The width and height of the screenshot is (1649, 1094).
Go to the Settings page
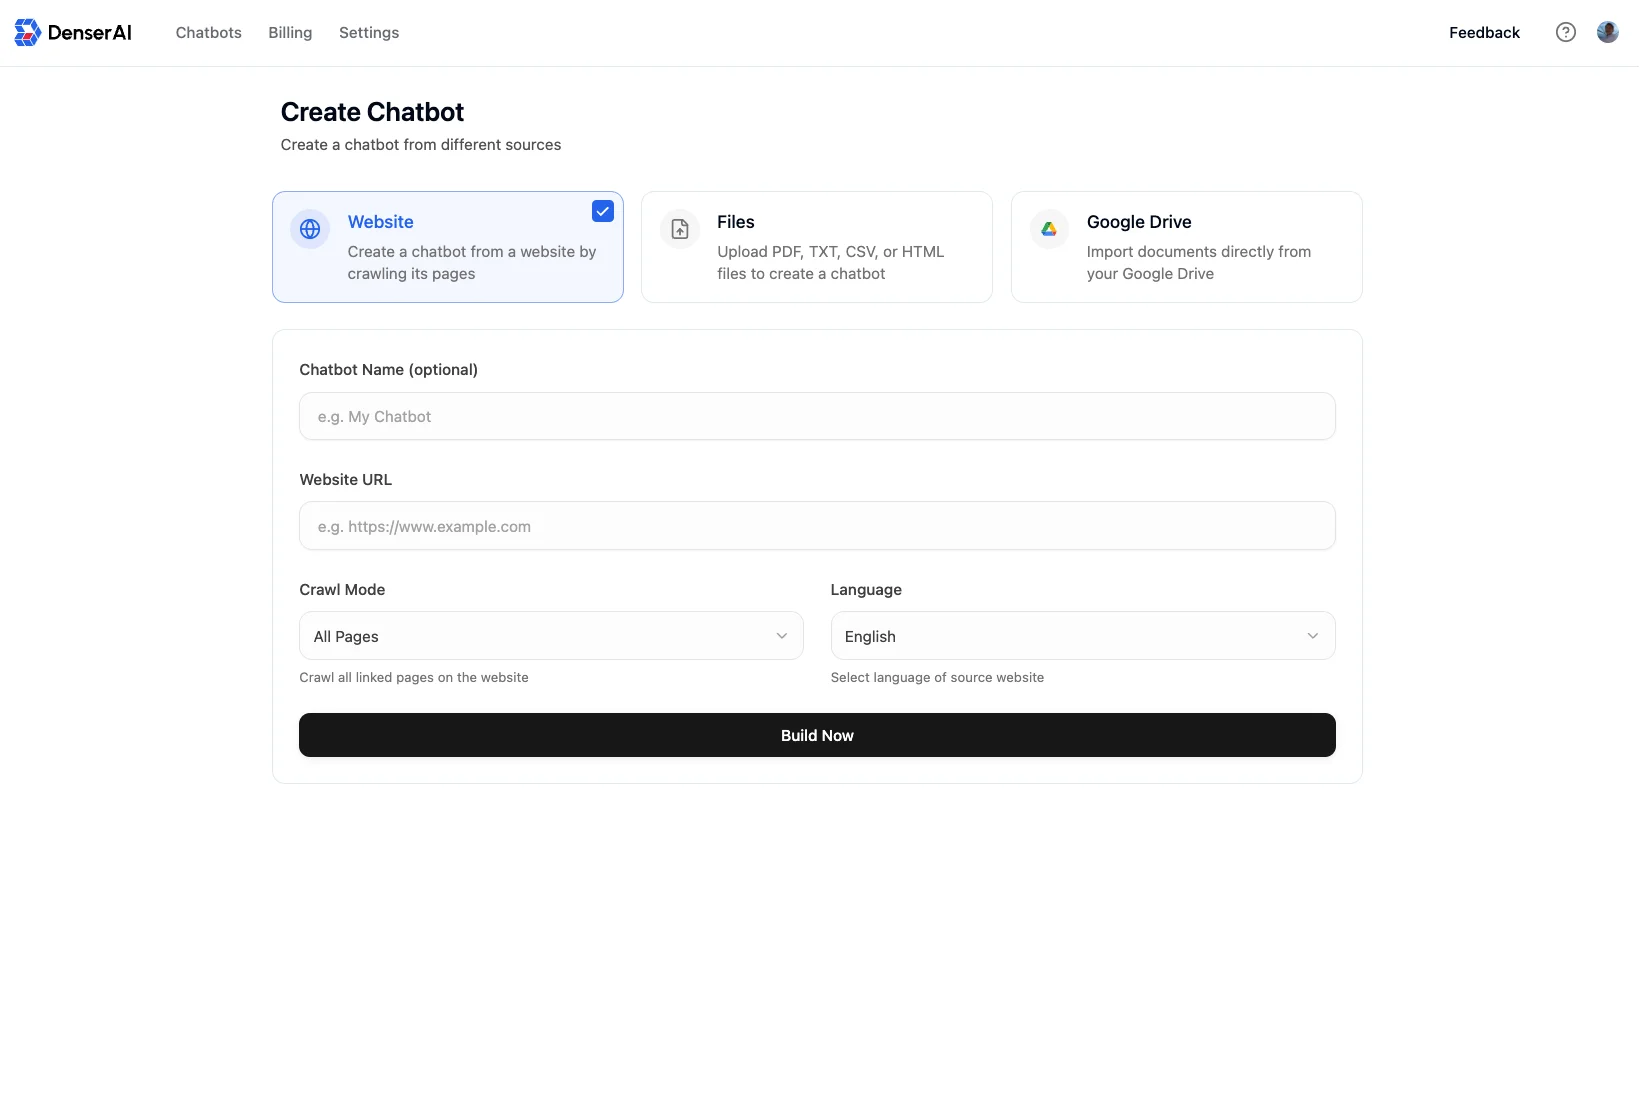tap(368, 32)
